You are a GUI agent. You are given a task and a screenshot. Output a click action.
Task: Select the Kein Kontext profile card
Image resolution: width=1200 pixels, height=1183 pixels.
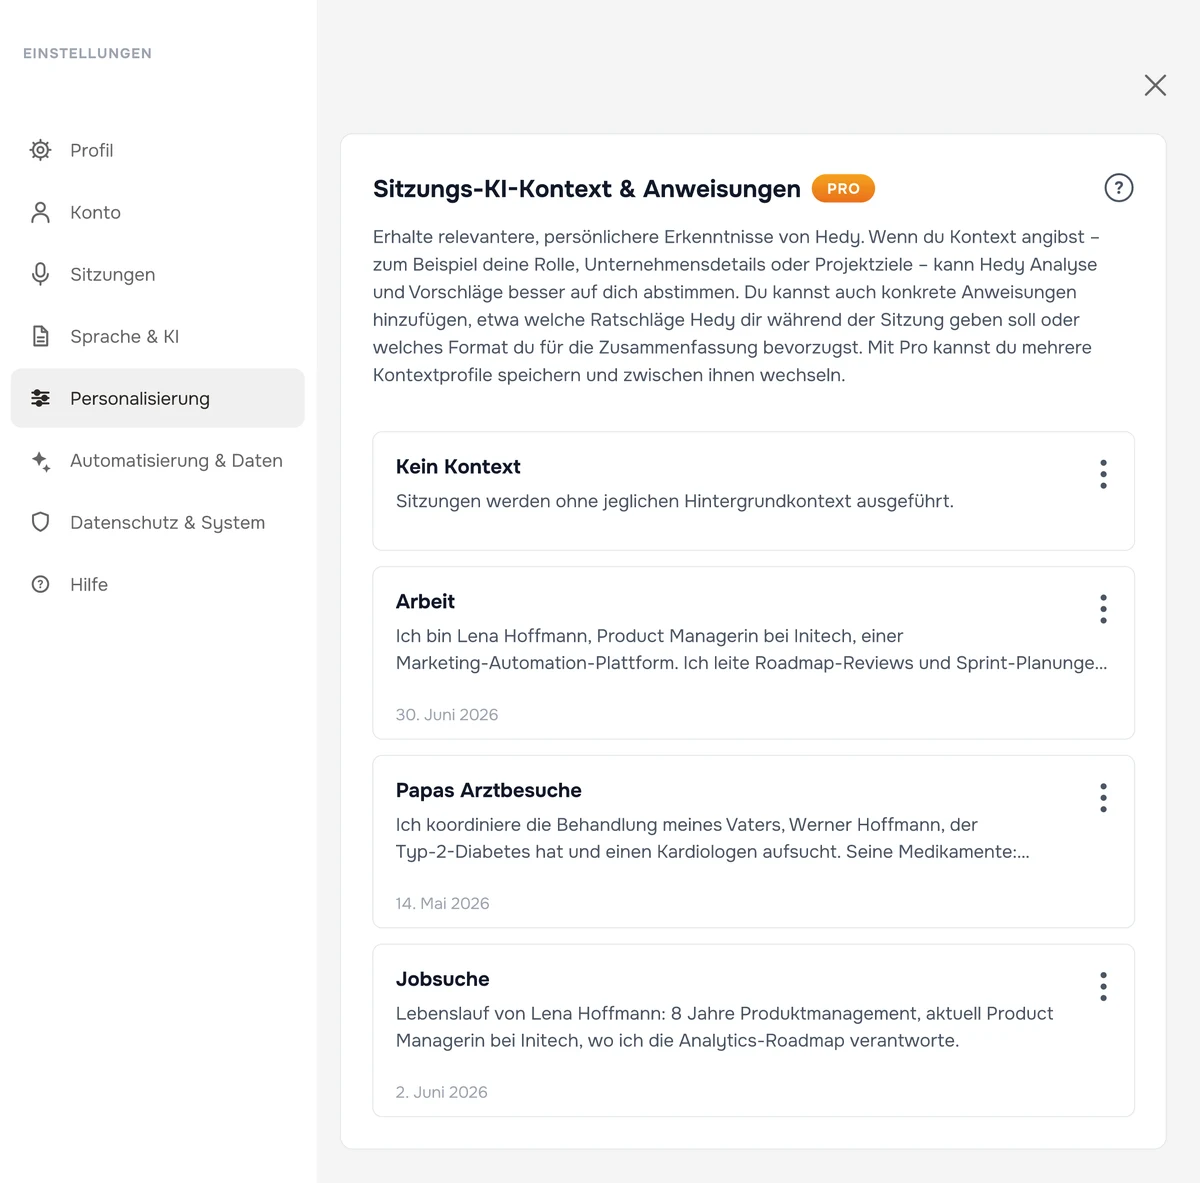point(753,491)
